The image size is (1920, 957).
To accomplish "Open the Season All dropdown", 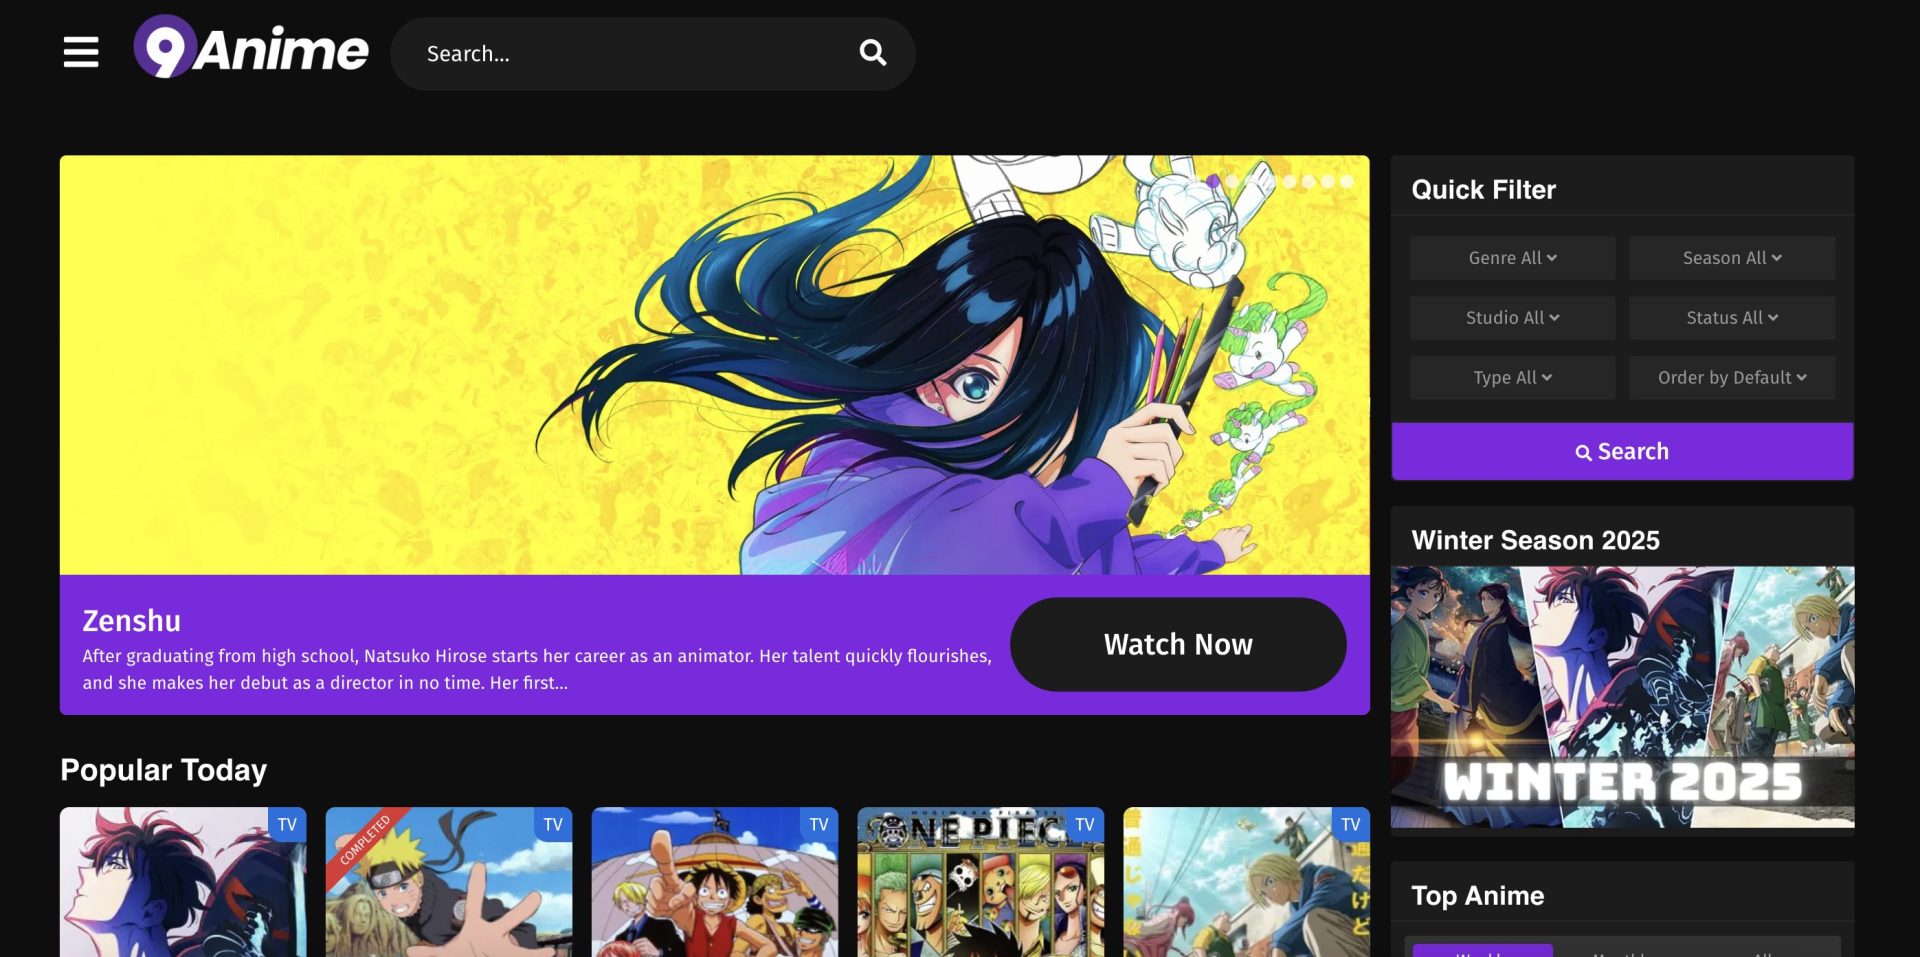I will 1731,257.
